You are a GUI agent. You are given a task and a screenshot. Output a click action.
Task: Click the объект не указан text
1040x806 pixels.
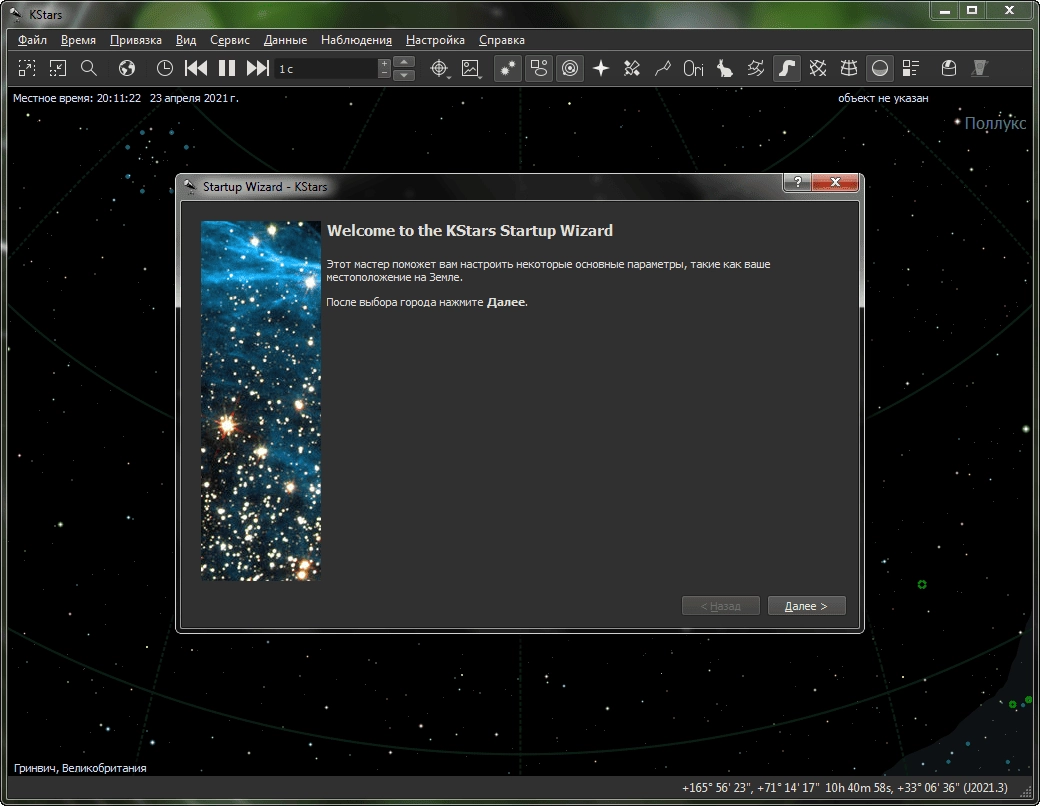[883, 98]
